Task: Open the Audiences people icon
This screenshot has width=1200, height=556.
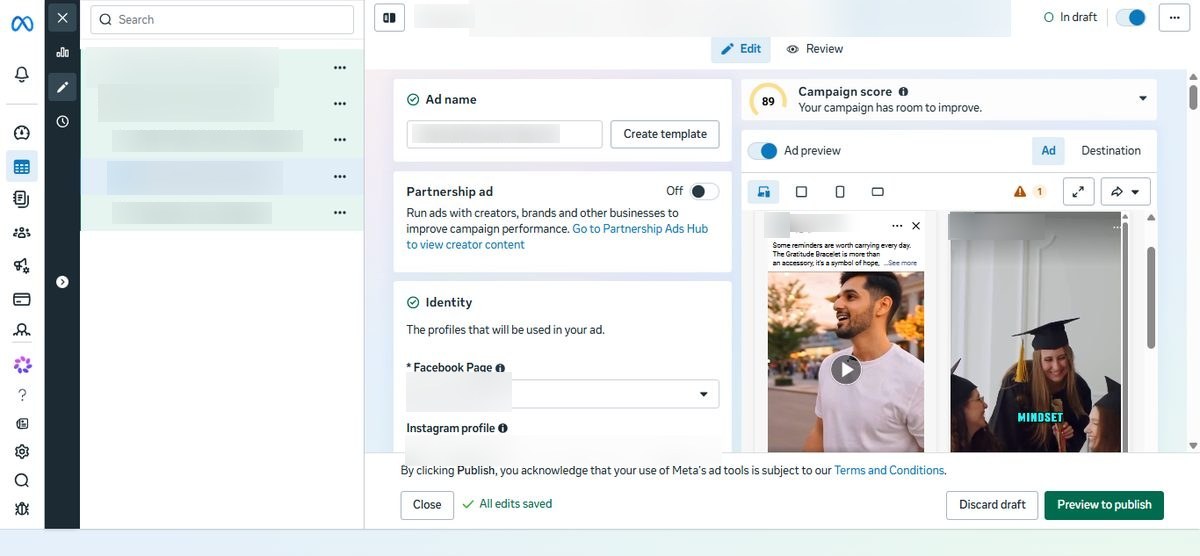Action: pos(22,232)
